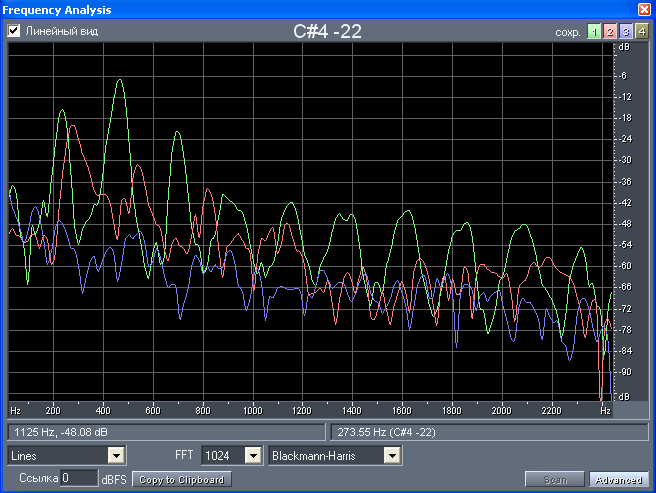The width and height of the screenshot is (656, 493).
Task: Click the Scan button
Action: pyautogui.click(x=555, y=480)
